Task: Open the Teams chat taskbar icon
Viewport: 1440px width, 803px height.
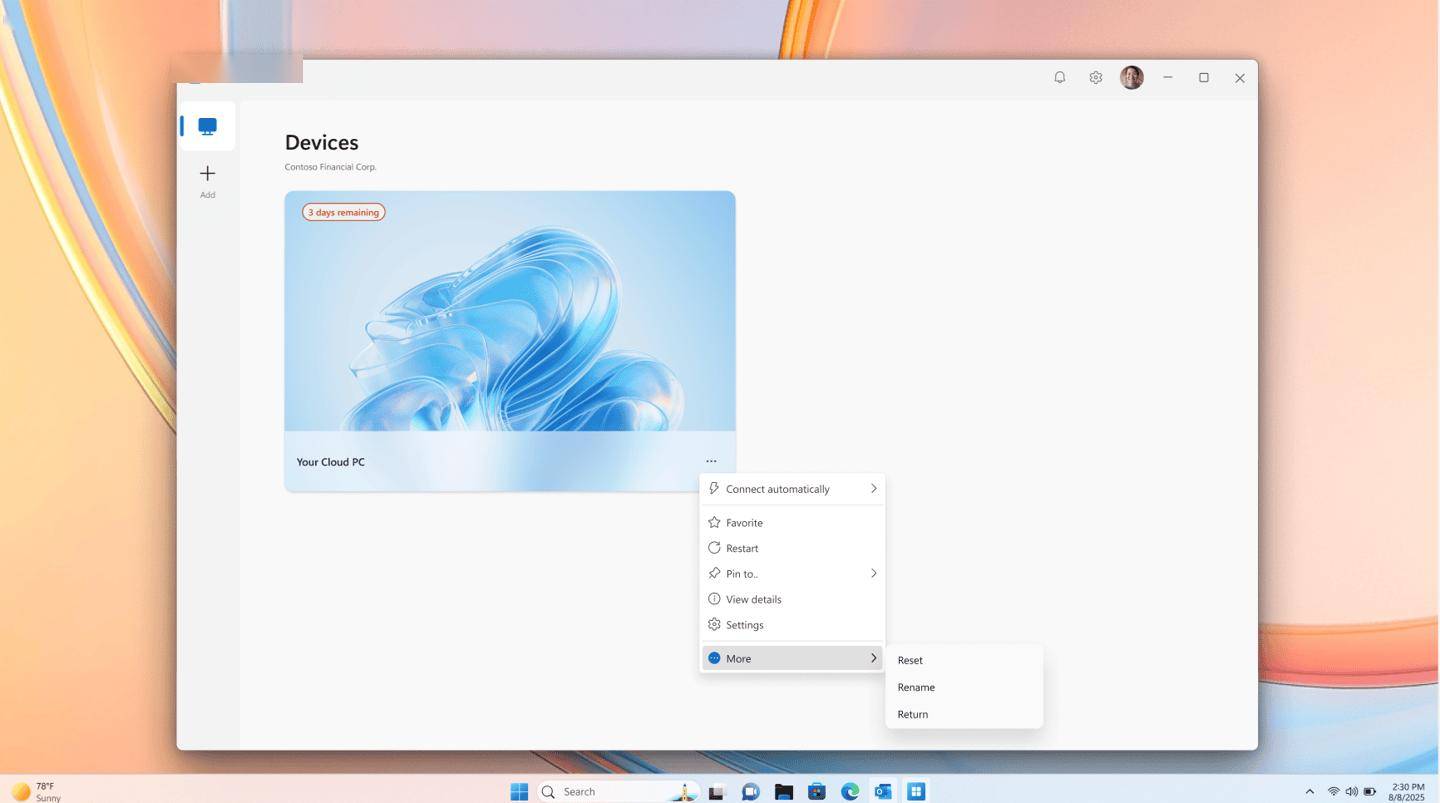Action: point(750,791)
